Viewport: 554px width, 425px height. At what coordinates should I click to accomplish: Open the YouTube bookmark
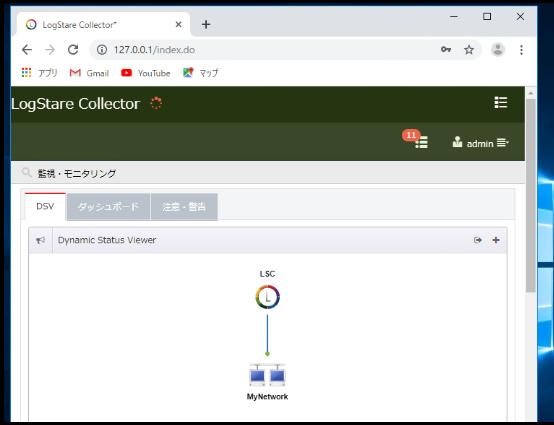146,73
